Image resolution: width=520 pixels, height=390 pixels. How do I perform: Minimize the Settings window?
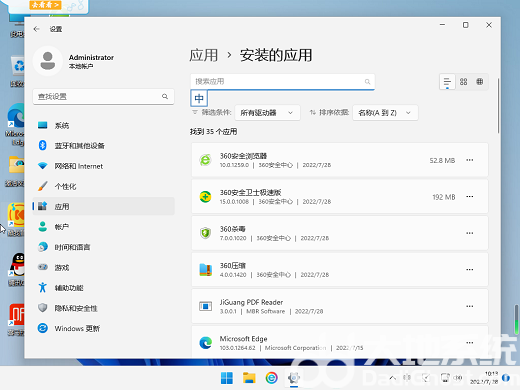point(442,25)
